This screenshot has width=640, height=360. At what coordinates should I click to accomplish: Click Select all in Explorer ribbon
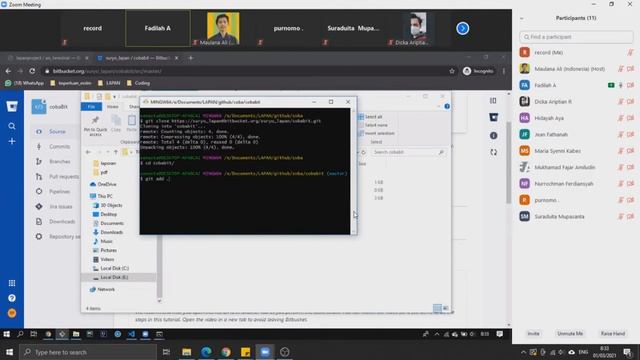371,117
